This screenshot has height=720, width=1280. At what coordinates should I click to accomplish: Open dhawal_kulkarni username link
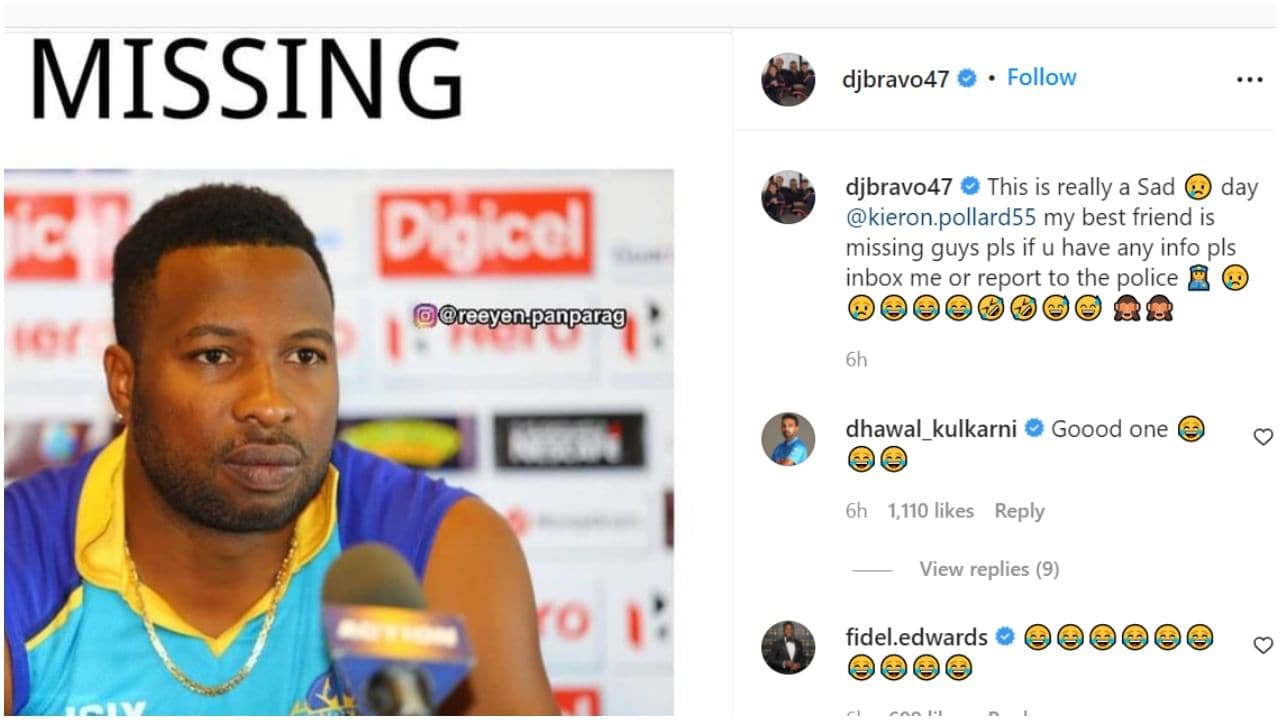[x=931, y=429]
